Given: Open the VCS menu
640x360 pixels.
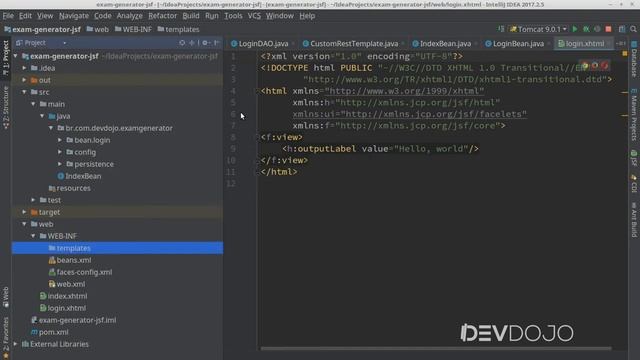Looking at the screenshot, I should pos(254,16).
